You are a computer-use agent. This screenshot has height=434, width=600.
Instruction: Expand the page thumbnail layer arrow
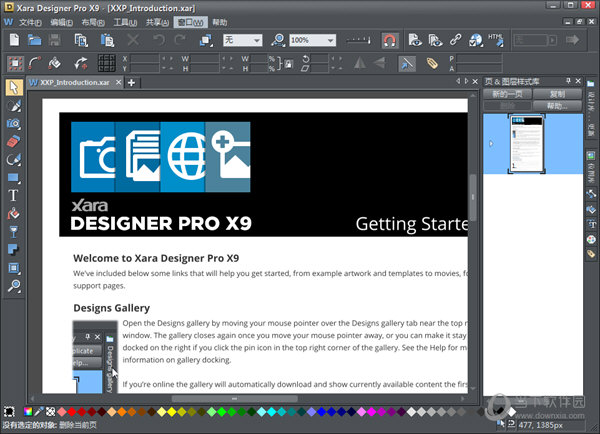(x=491, y=144)
